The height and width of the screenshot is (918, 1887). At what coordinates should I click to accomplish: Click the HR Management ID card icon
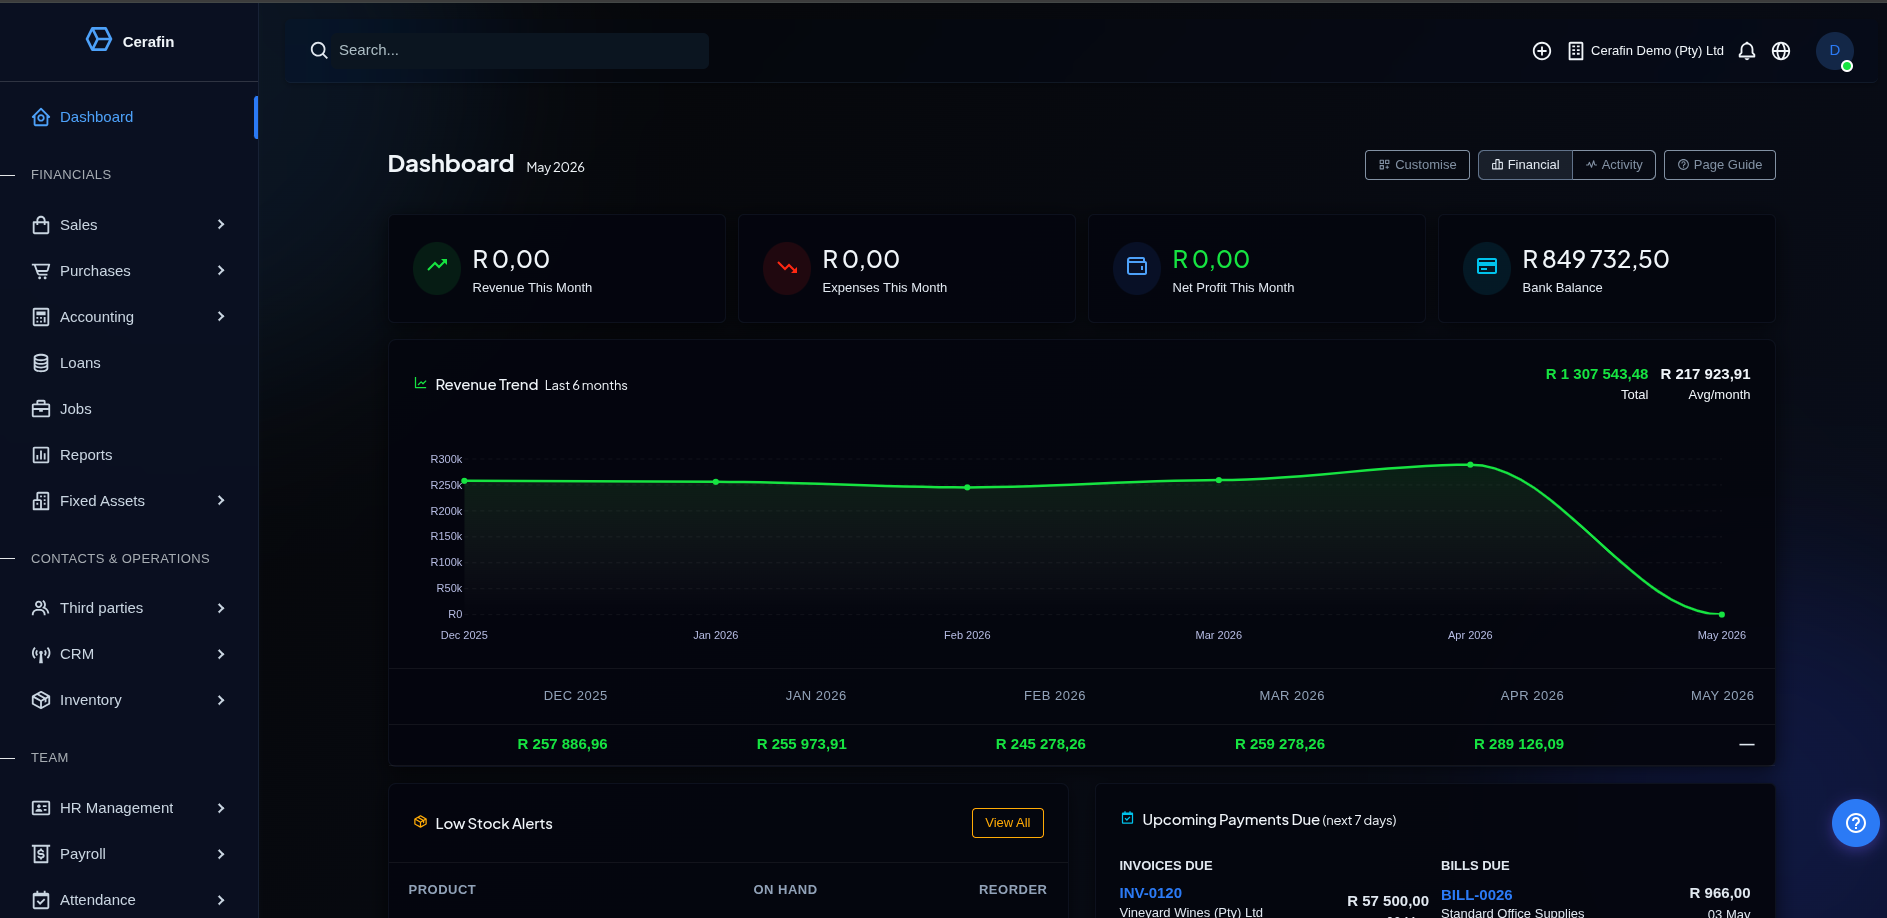[41, 808]
